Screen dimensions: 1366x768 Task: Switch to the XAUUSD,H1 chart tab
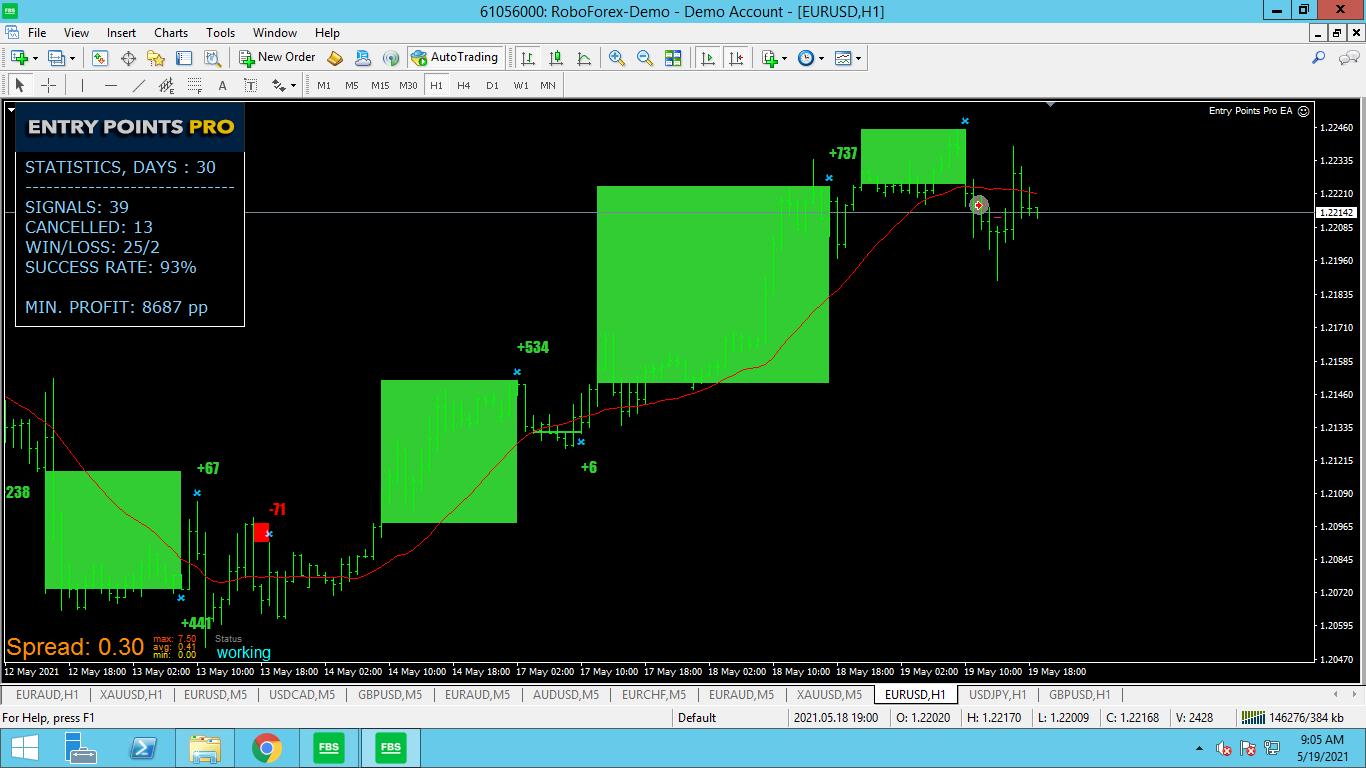pyautogui.click(x=131, y=694)
